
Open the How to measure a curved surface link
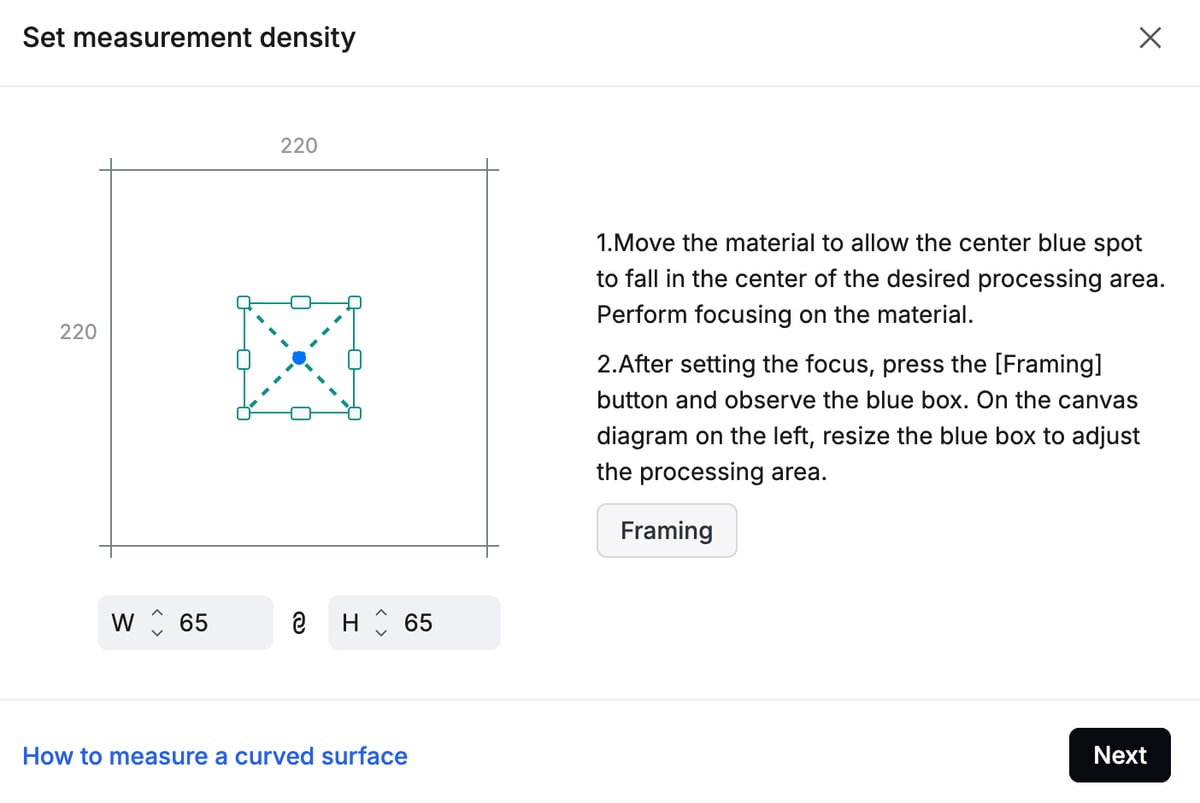pos(215,756)
